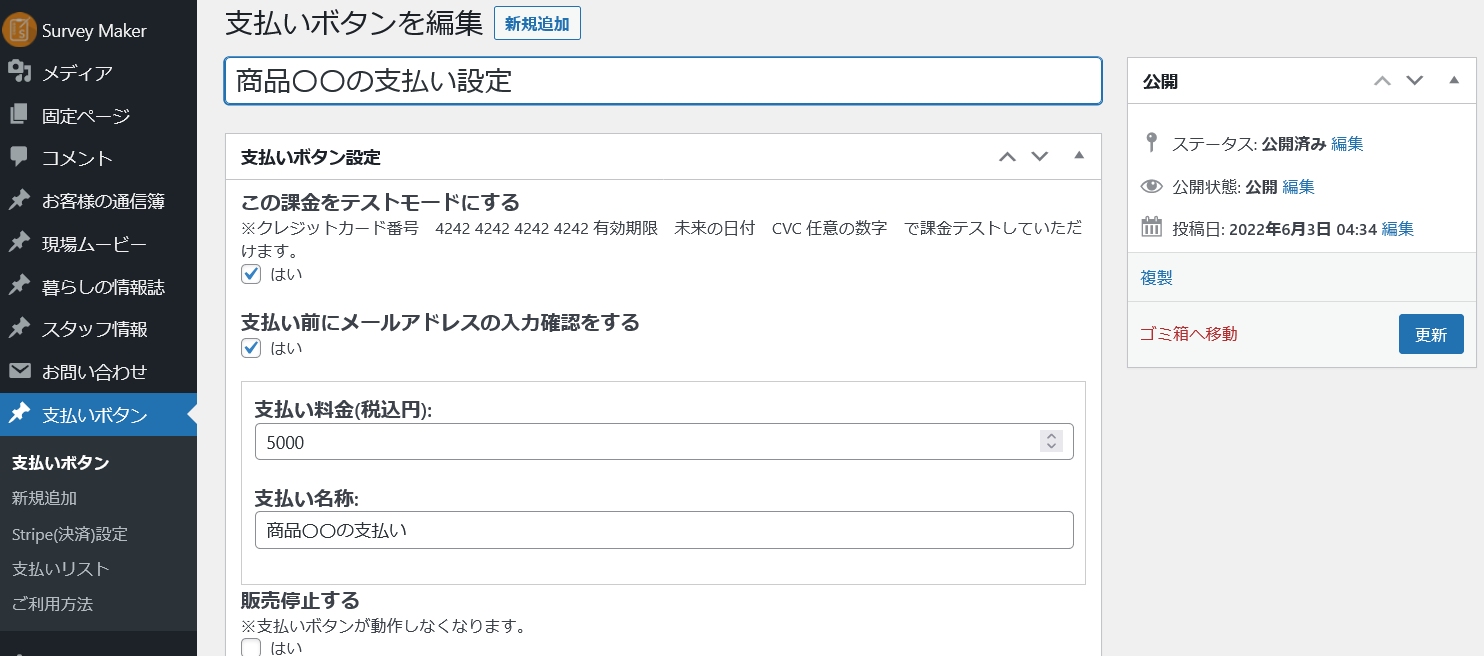Image resolution: width=1484 pixels, height=656 pixels.
Task: Click 編集 link next to 投稿日
Action: (x=1397, y=228)
